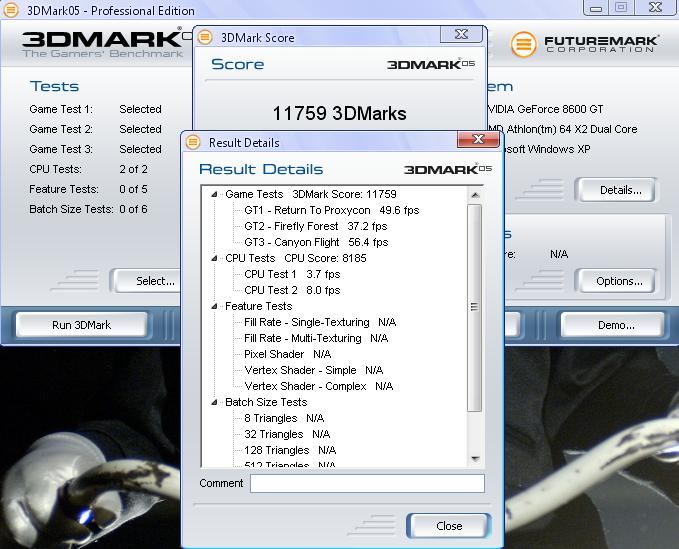
Task: Select Game Tests 3DMark Score: 11759 row
Action: pyautogui.click(x=311, y=194)
